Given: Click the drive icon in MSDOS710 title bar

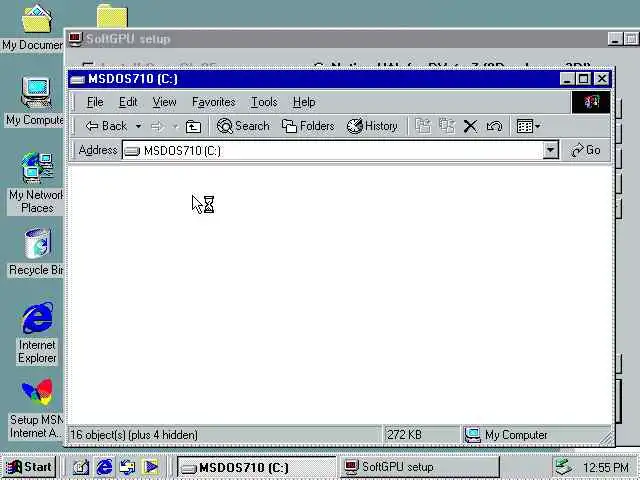Looking at the screenshot, I should [x=77, y=79].
